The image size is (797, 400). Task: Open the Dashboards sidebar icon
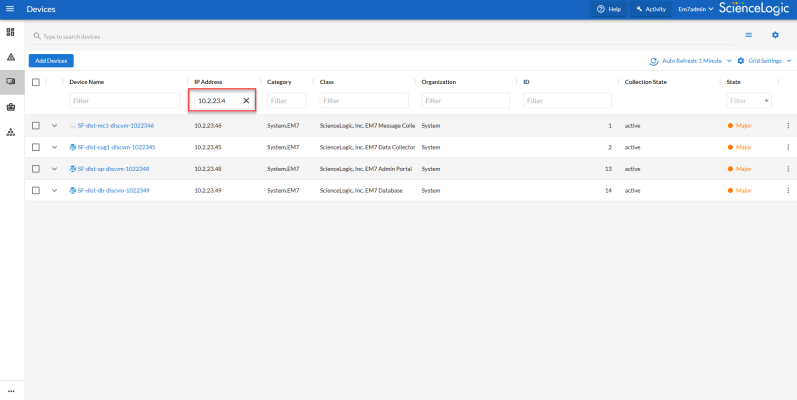click(11, 33)
